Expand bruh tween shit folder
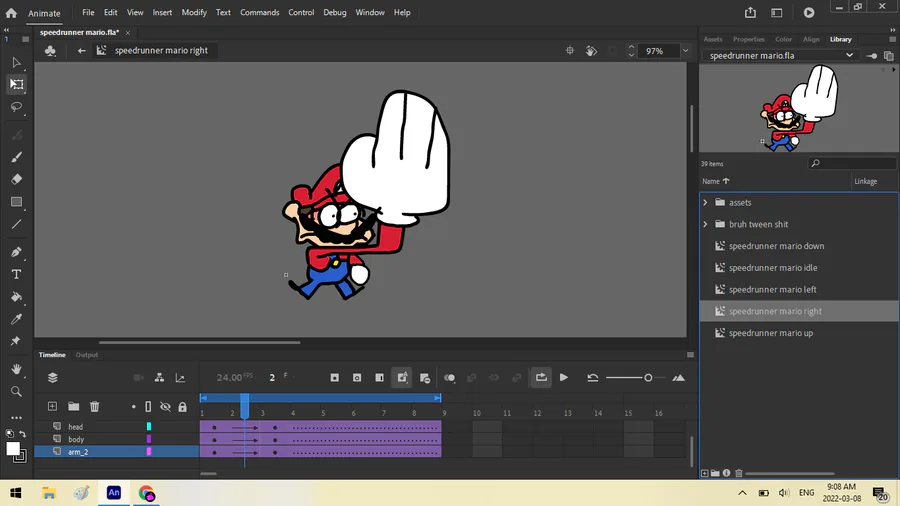Image resolution: width=900 pixels, height=506 pixels. tap(705, 224)
